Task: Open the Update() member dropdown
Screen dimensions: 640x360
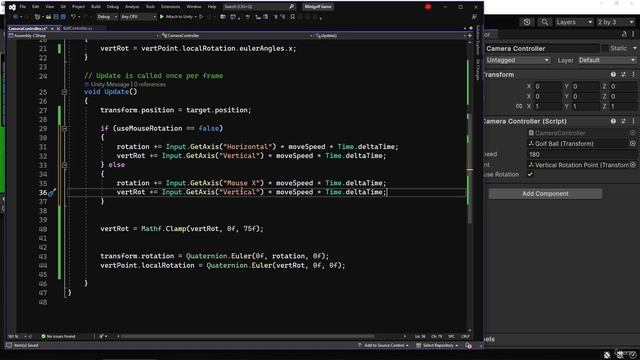Action: tap(390, 36)
